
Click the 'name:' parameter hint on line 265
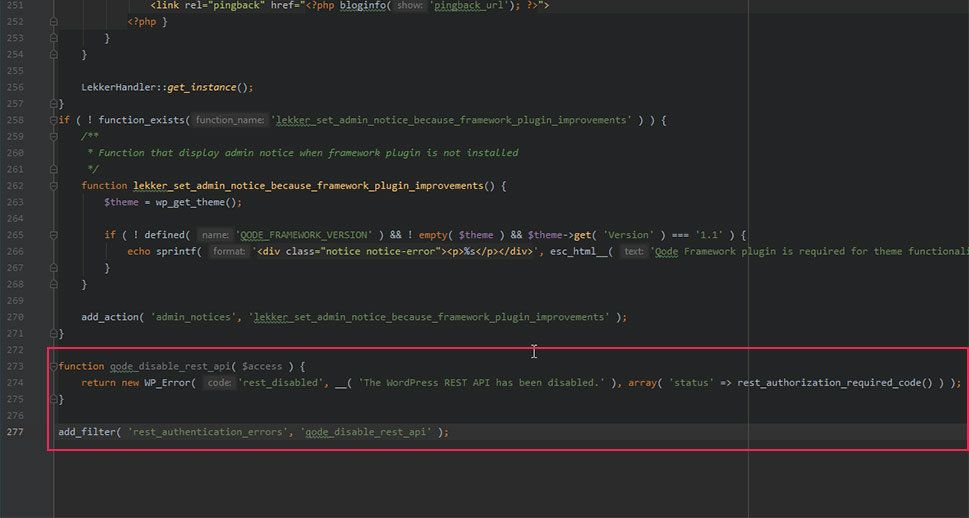pos(216,235)
